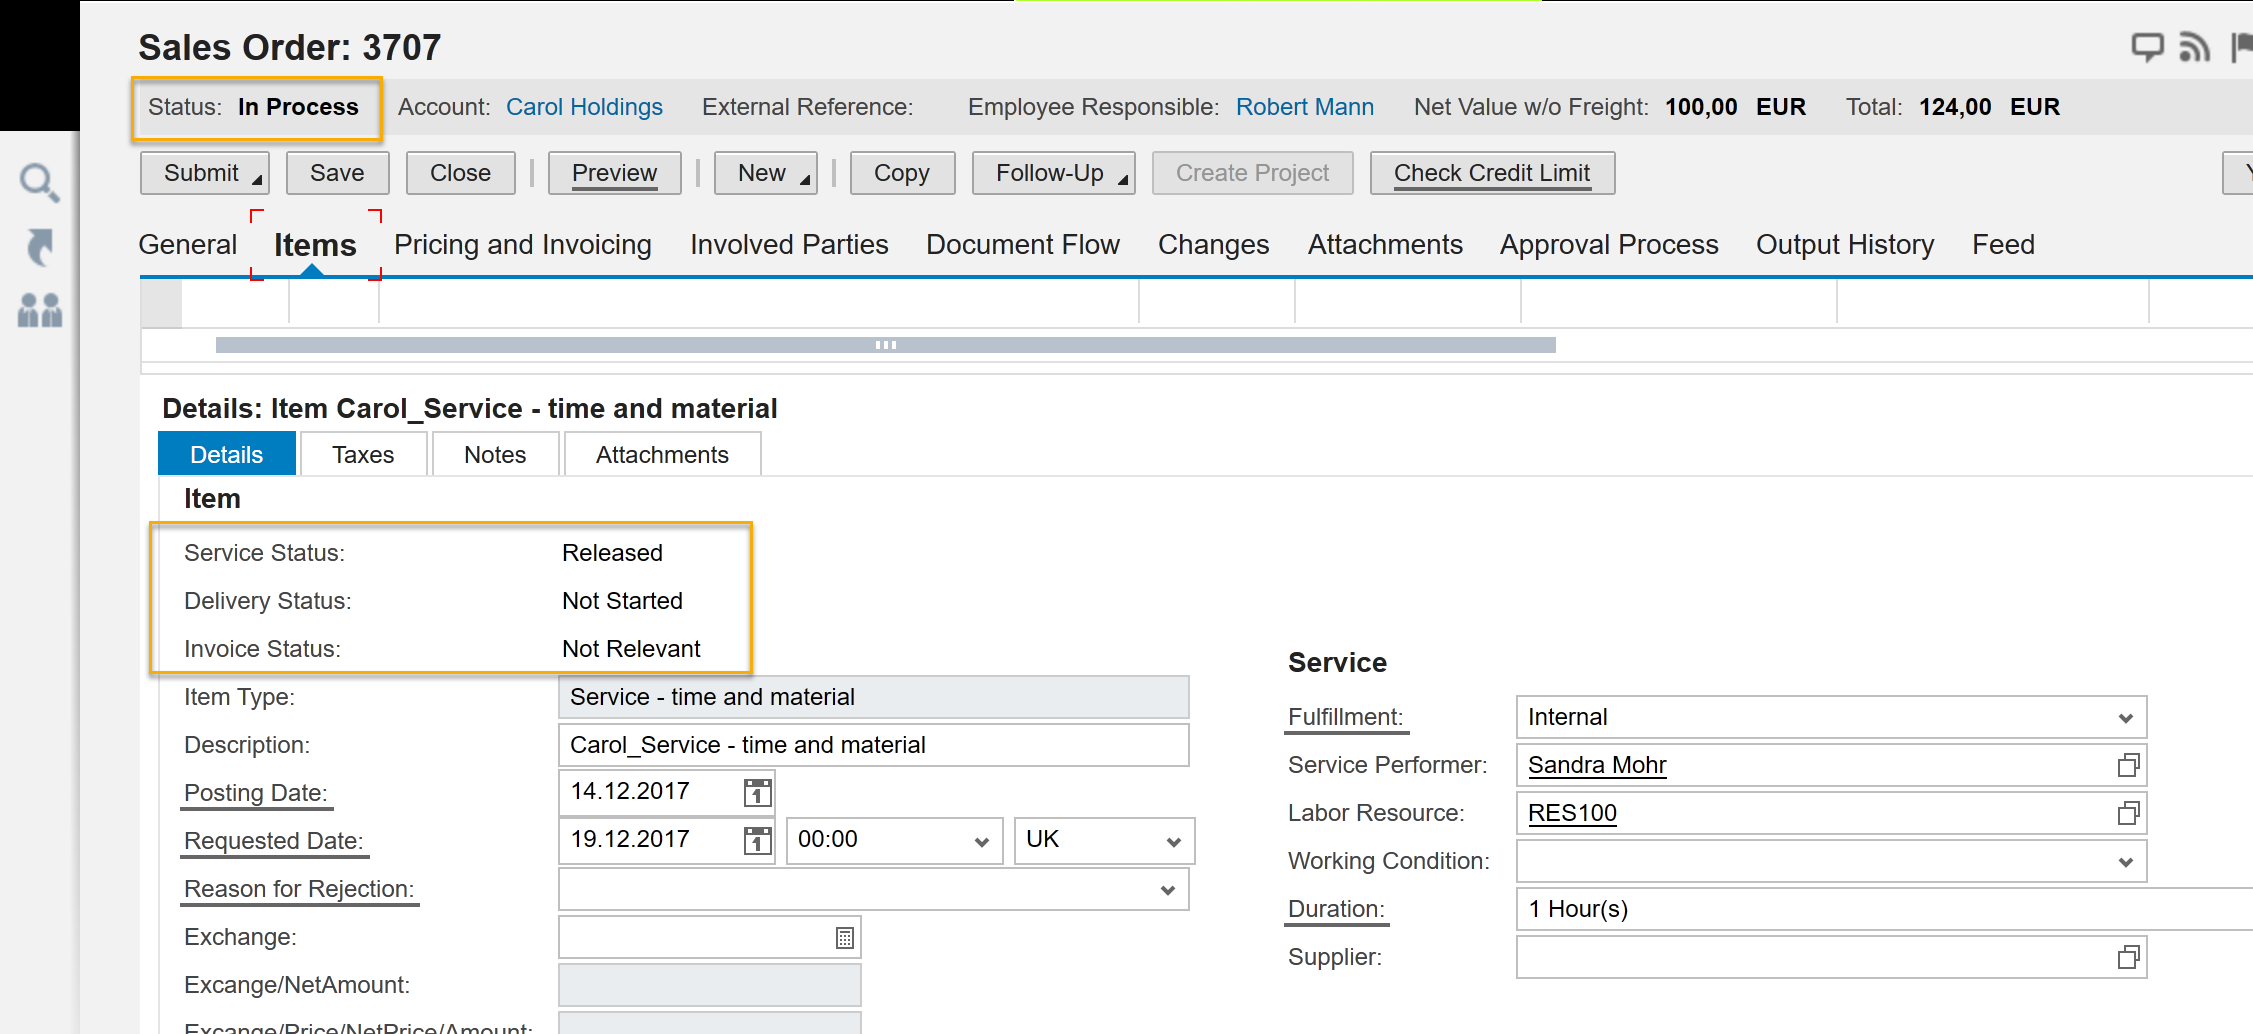The height and width of the screenshot is (1034, 2253).
Task: Switch to the Taxes sub-tab
Action: [363, 454]
